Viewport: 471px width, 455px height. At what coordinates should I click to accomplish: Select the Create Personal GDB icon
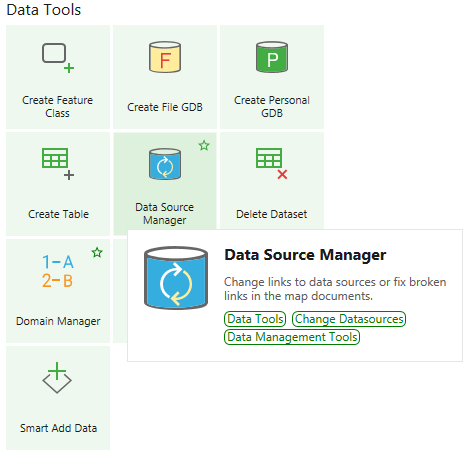click(272, 57)
